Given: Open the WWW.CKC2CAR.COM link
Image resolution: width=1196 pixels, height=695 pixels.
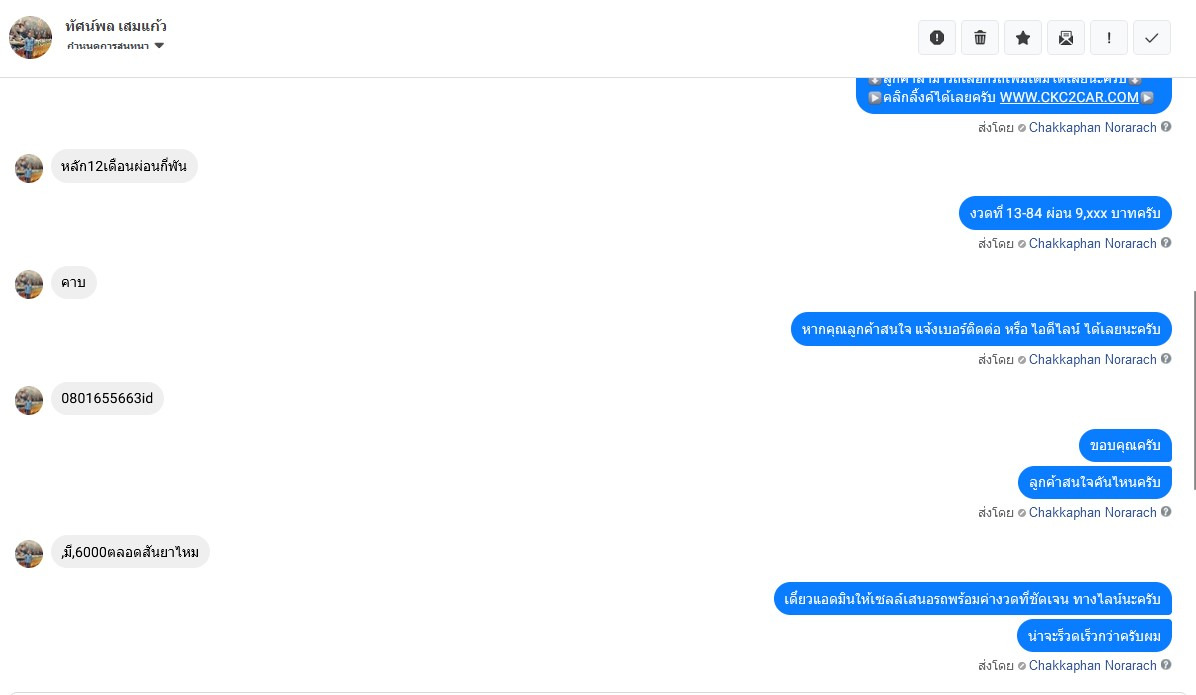Looking at the screenshot, I should [1069, 98].
